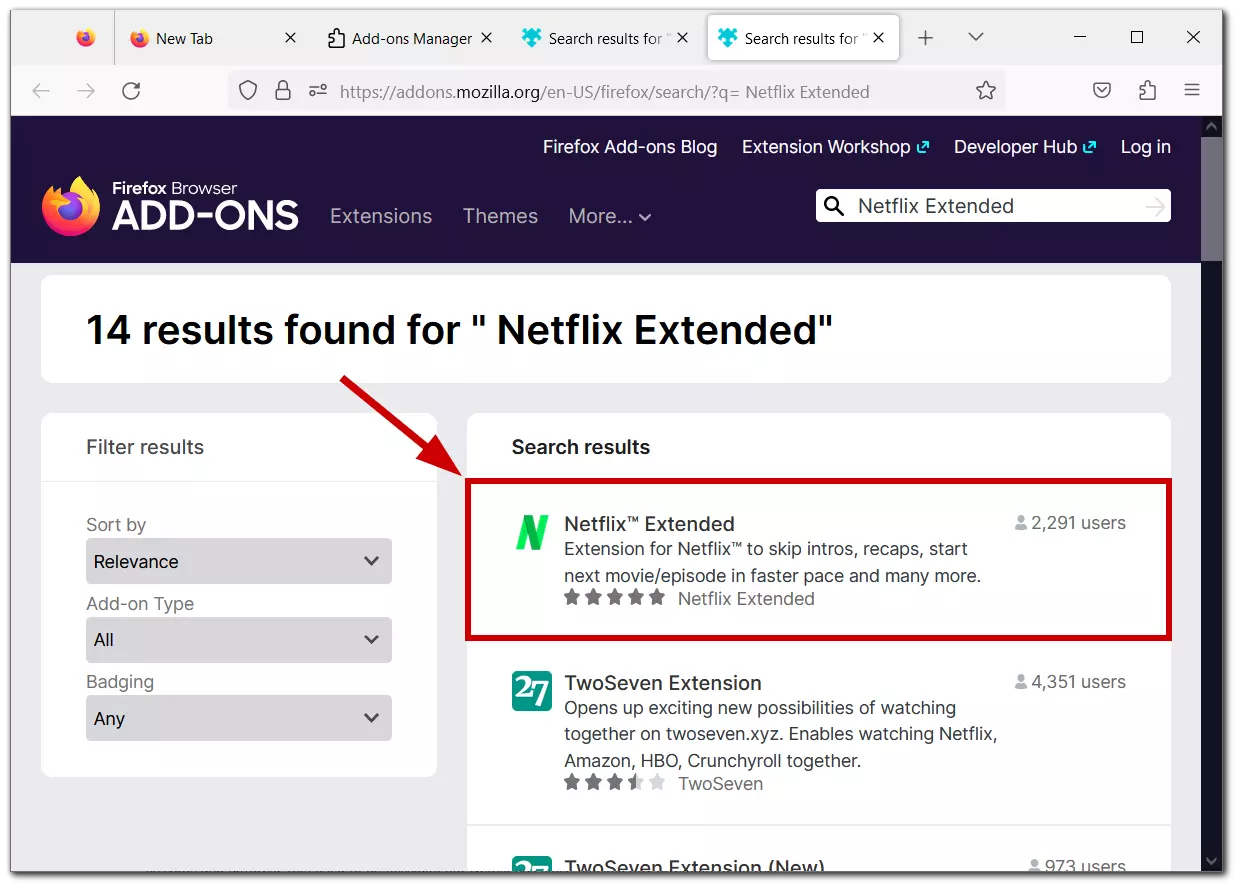Open the Themes section
Image resolution: width=1241 pixels, height=890 pixels.
click(500, 216)
